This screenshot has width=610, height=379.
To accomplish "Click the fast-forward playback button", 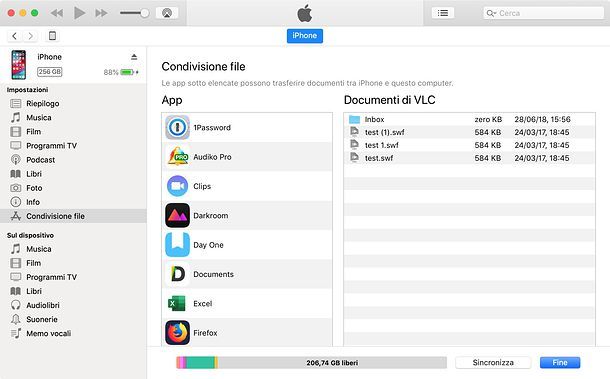I will point(101,13).
